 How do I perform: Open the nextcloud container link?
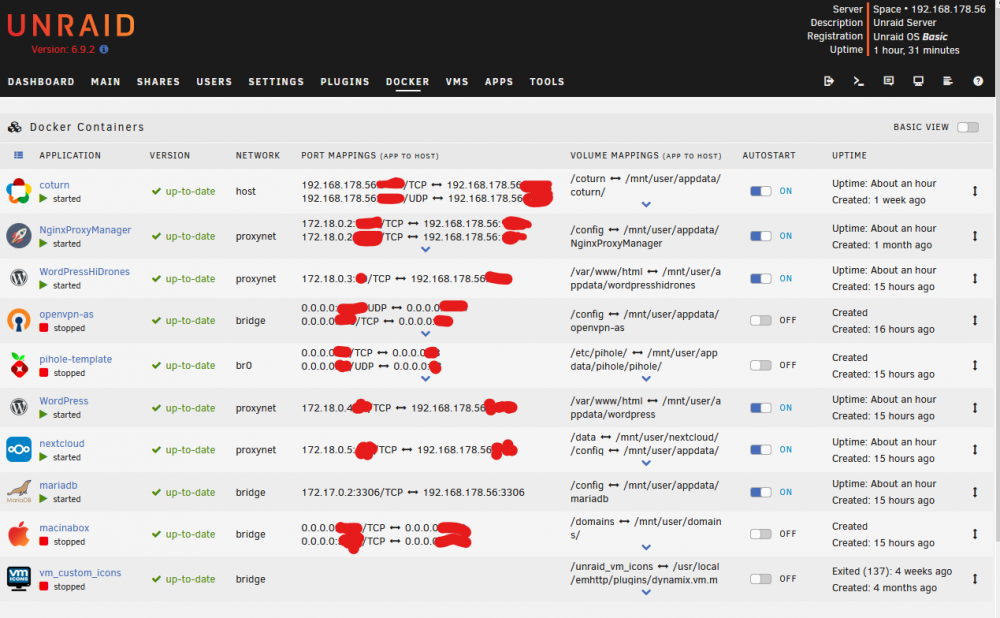pos(62,443)
